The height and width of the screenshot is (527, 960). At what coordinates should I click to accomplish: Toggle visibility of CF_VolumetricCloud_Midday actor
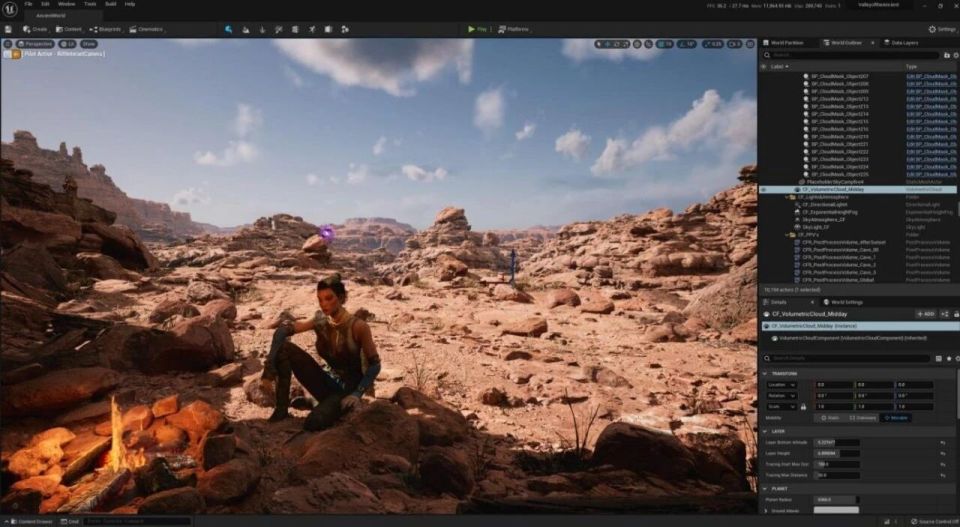pos(763,190)
